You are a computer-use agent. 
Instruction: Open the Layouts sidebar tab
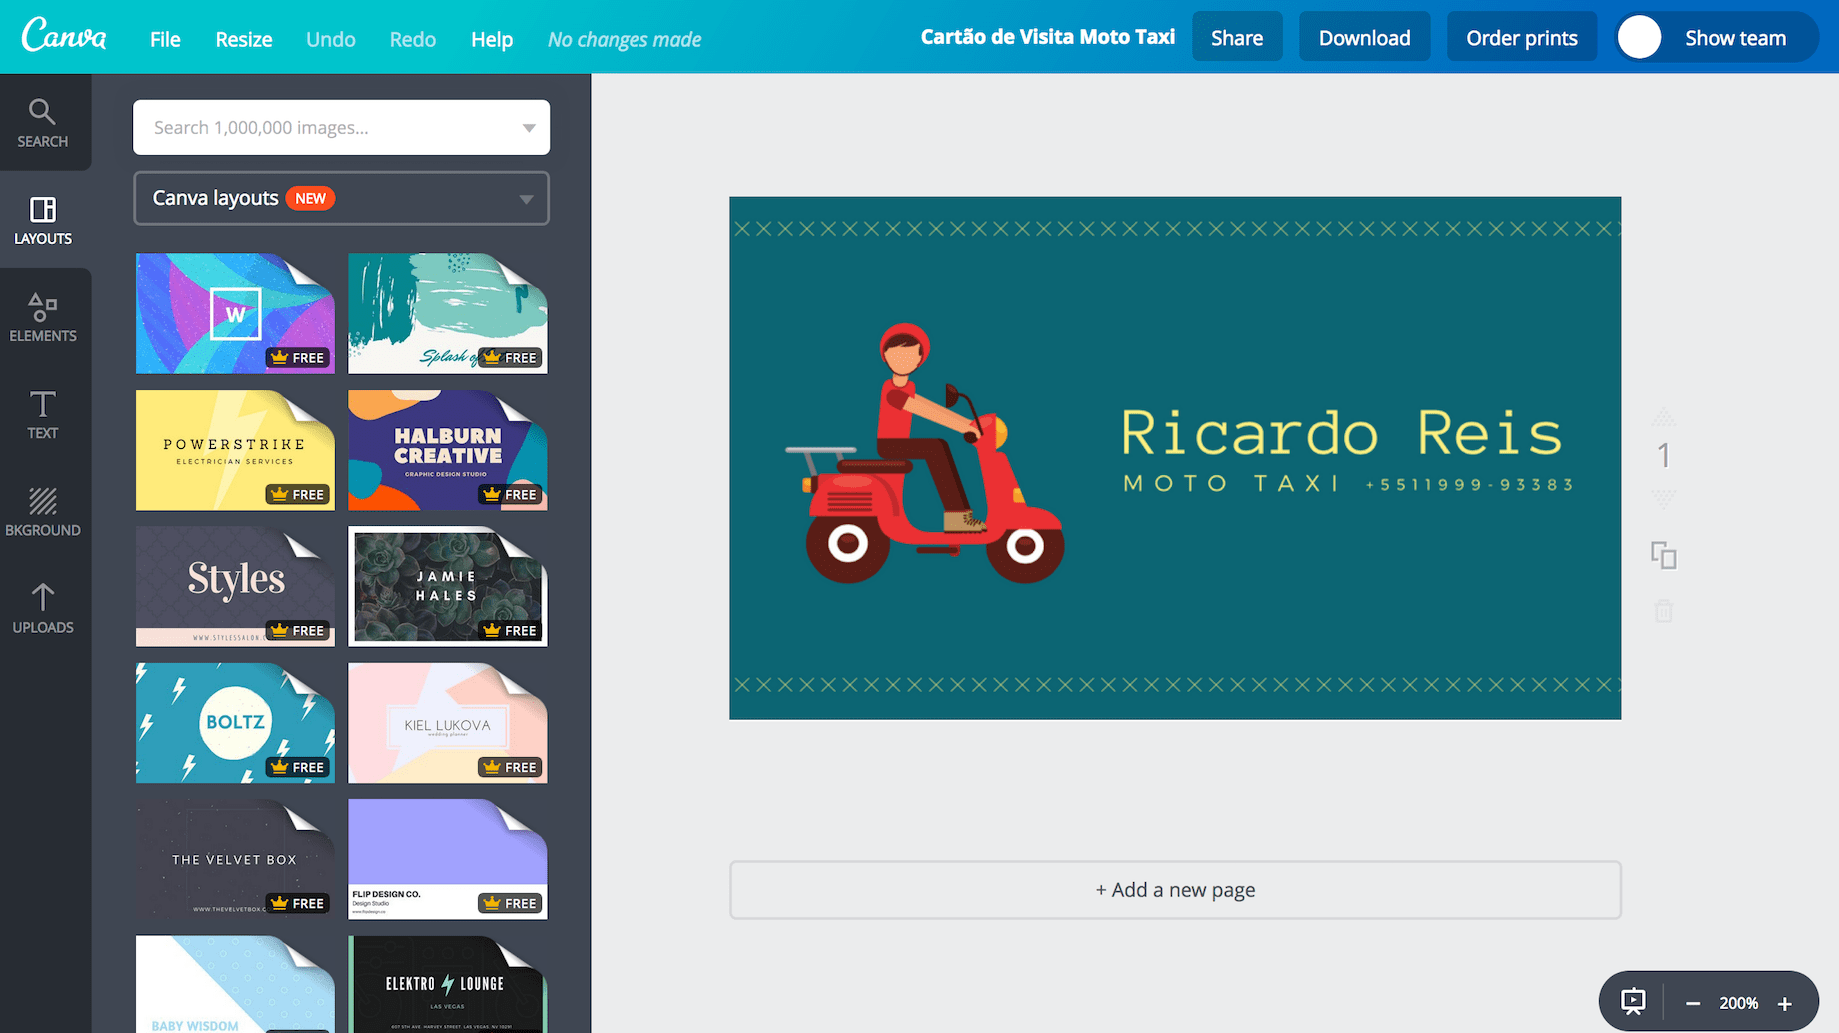[43, 220]
